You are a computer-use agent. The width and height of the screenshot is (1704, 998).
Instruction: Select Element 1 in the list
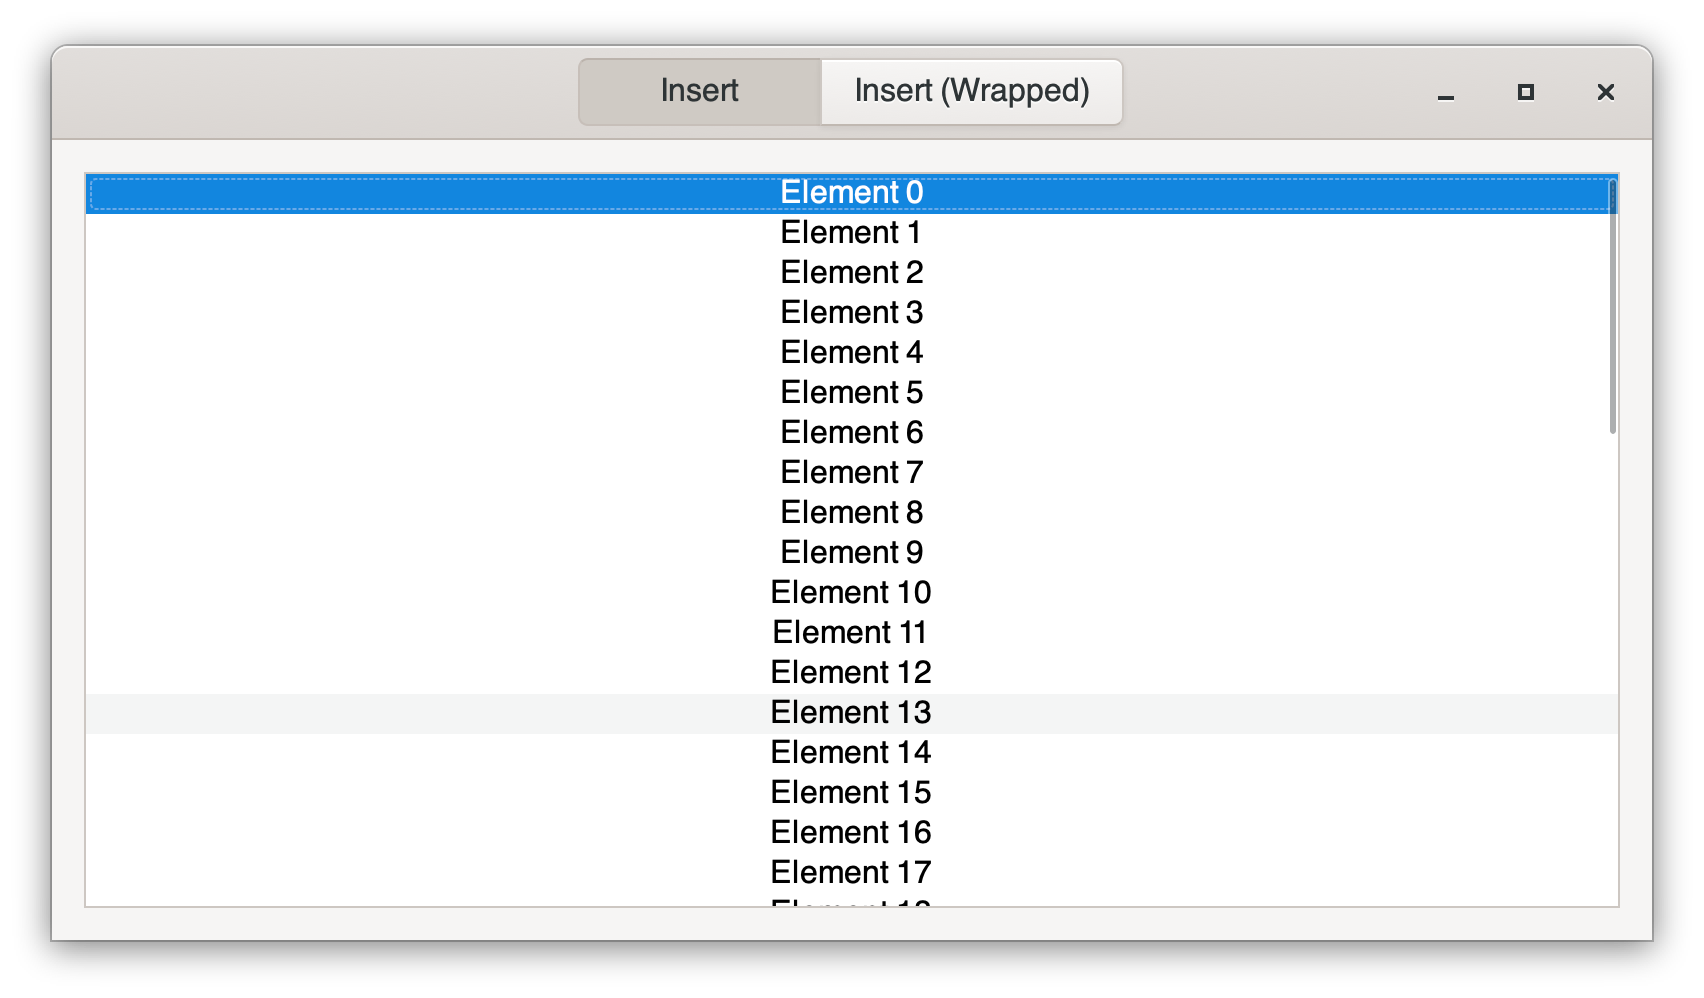click(x=851, y=233)
